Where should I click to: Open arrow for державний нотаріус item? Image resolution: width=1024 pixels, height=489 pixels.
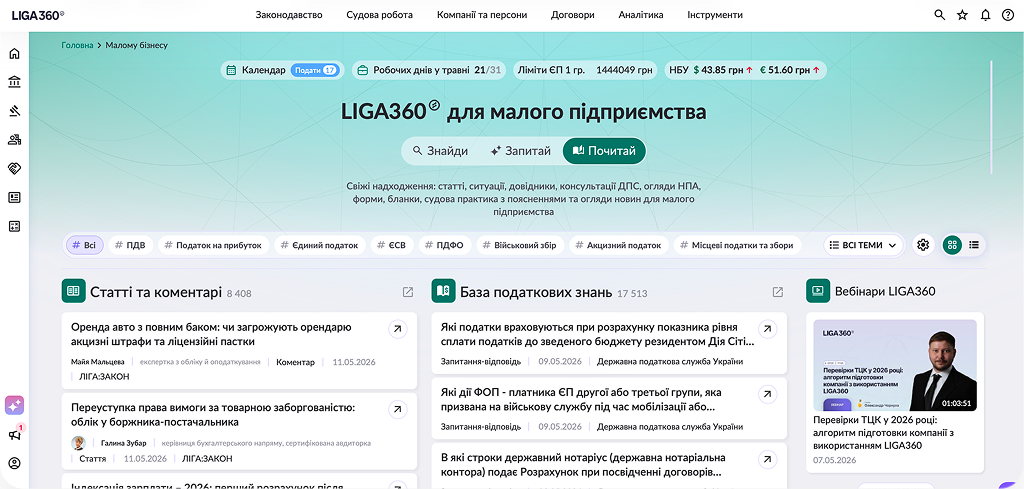pos(767,459)
